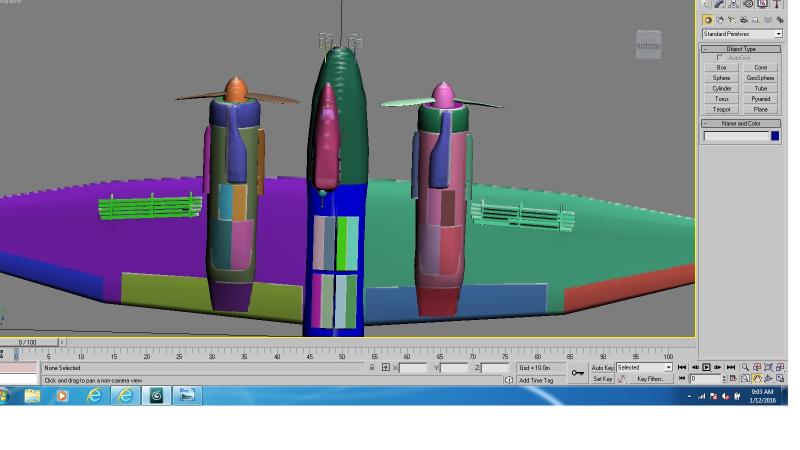Click the Torus primitive button
Viewport: 800px width, 450px height.
pyautogui.click(x=721, y=99)
